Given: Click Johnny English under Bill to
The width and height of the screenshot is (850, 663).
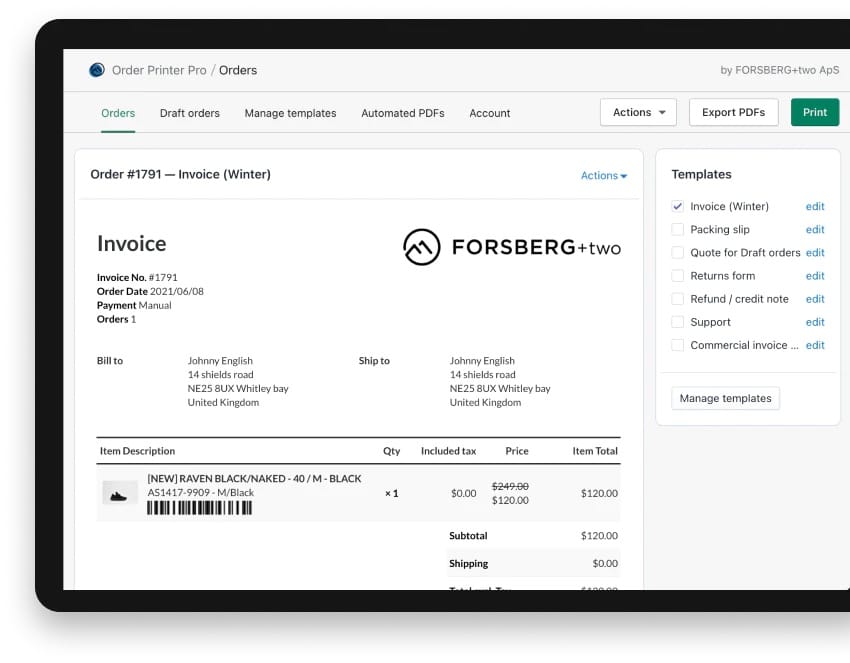Looking at the screenshot, I should [220, 361].
